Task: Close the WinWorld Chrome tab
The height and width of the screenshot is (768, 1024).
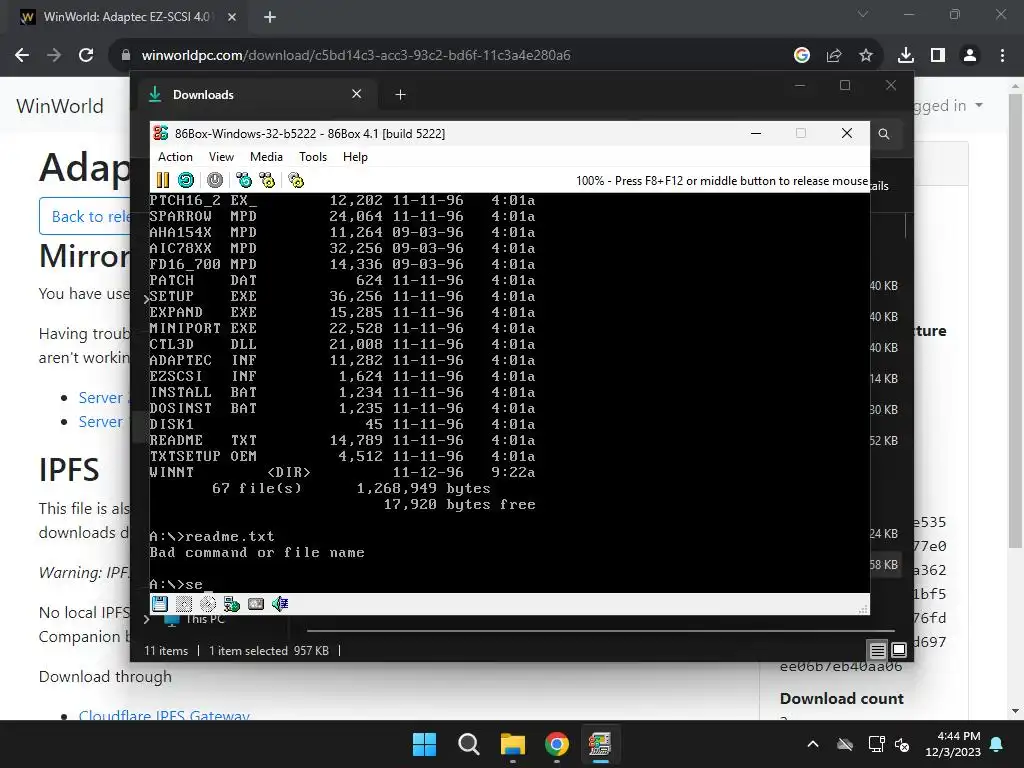Action: coord(232,17)
